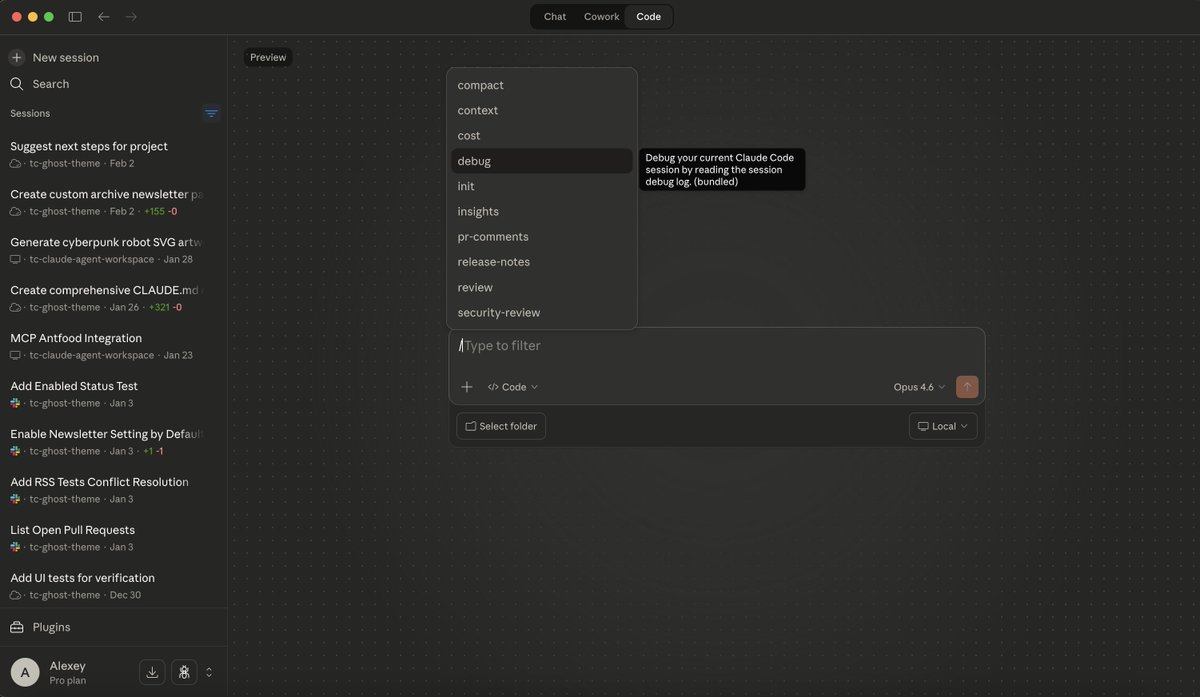
Task: Click the back navigation arrow
Action: (x=103, y=16)
